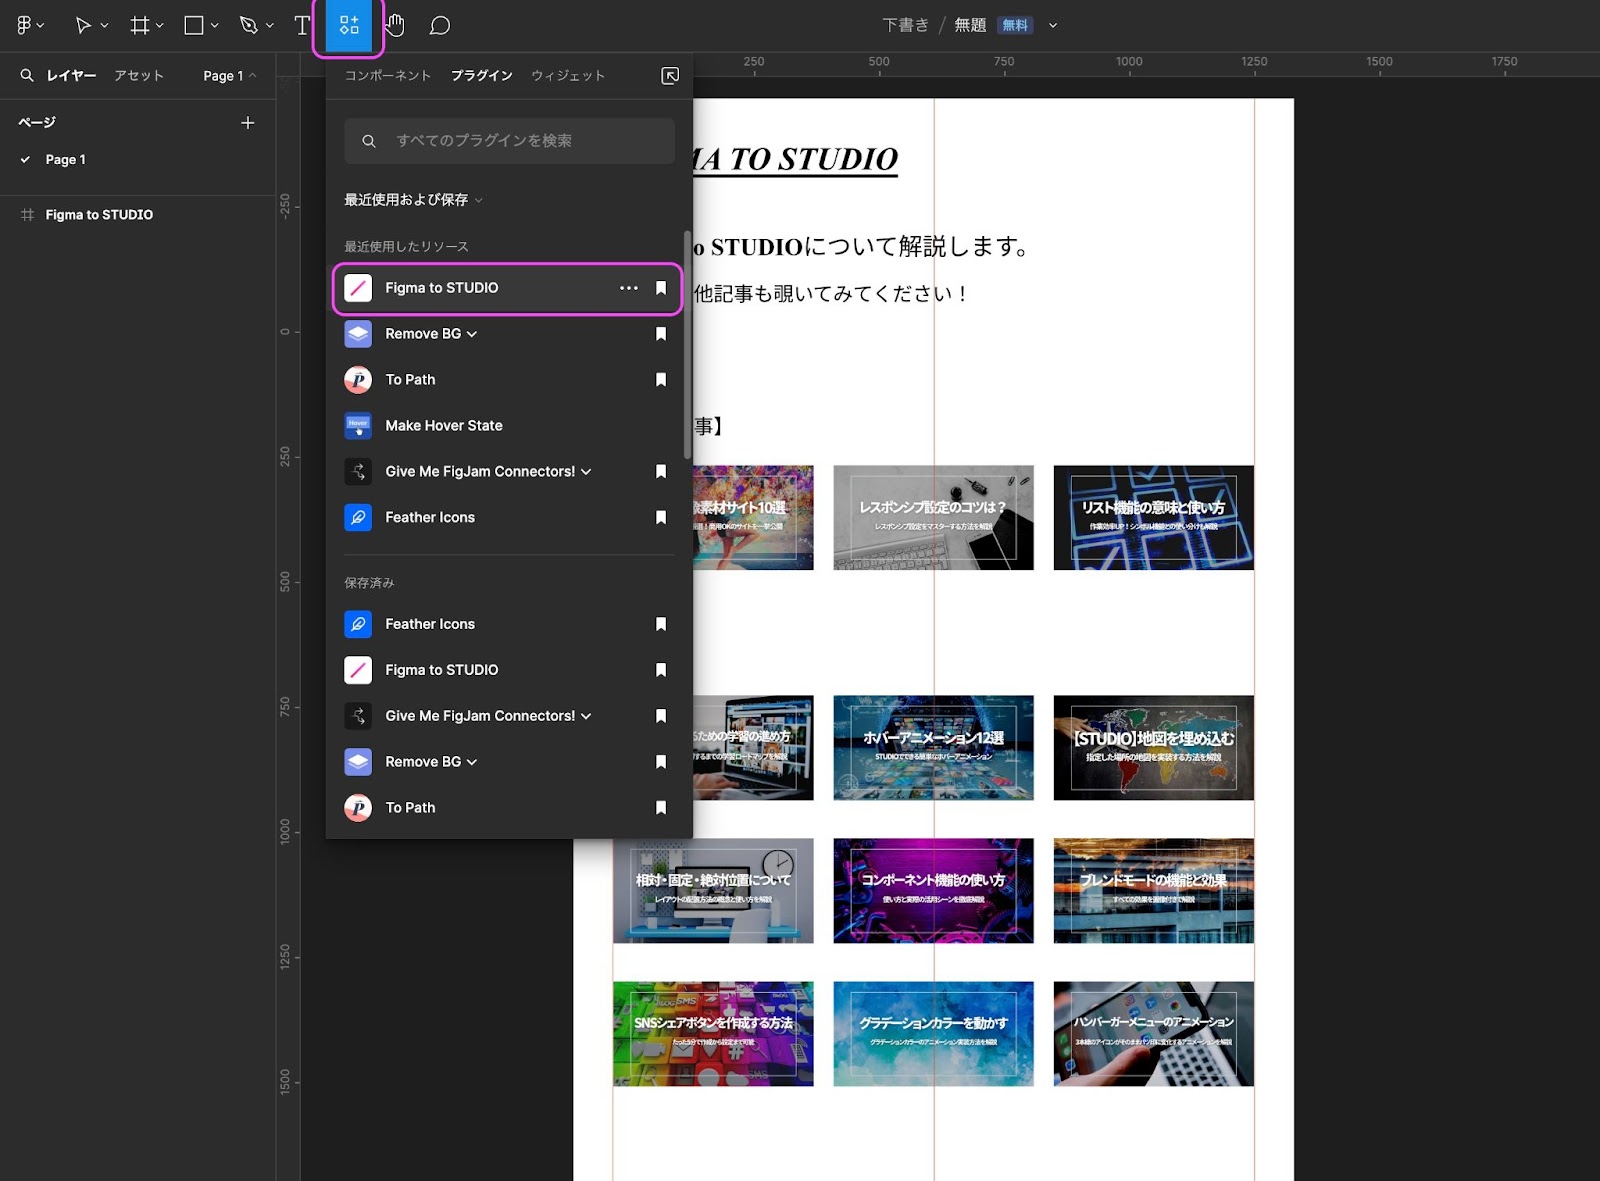Open the file title dropdown chevron
Screen dimensions: 1600x1181
(1053, 26)
